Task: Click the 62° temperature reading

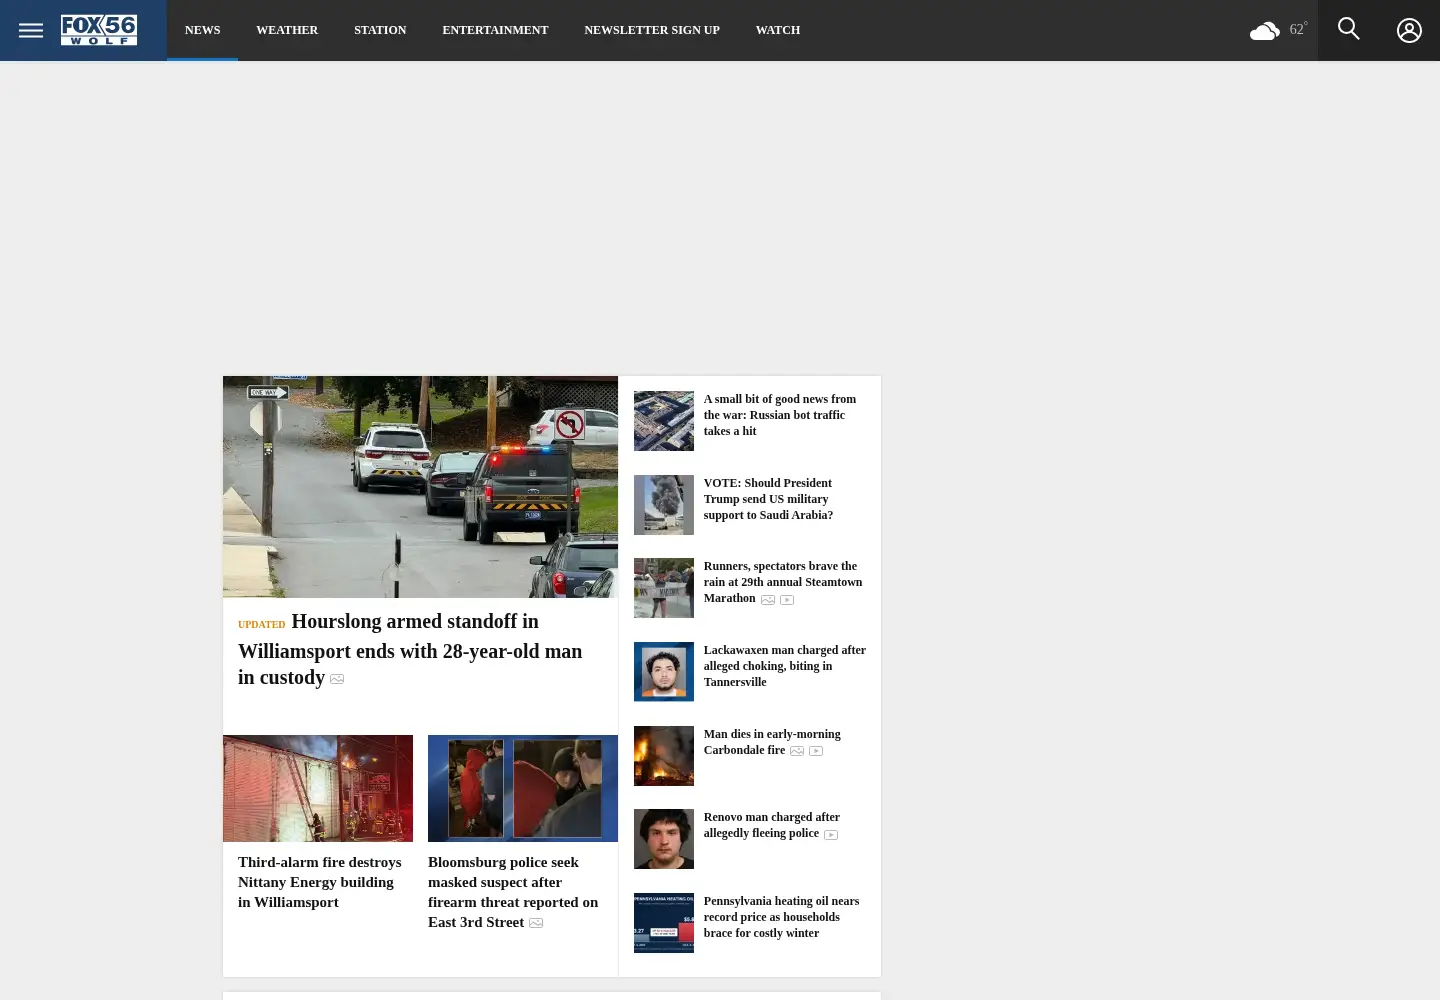Action: coord(1298,29)
